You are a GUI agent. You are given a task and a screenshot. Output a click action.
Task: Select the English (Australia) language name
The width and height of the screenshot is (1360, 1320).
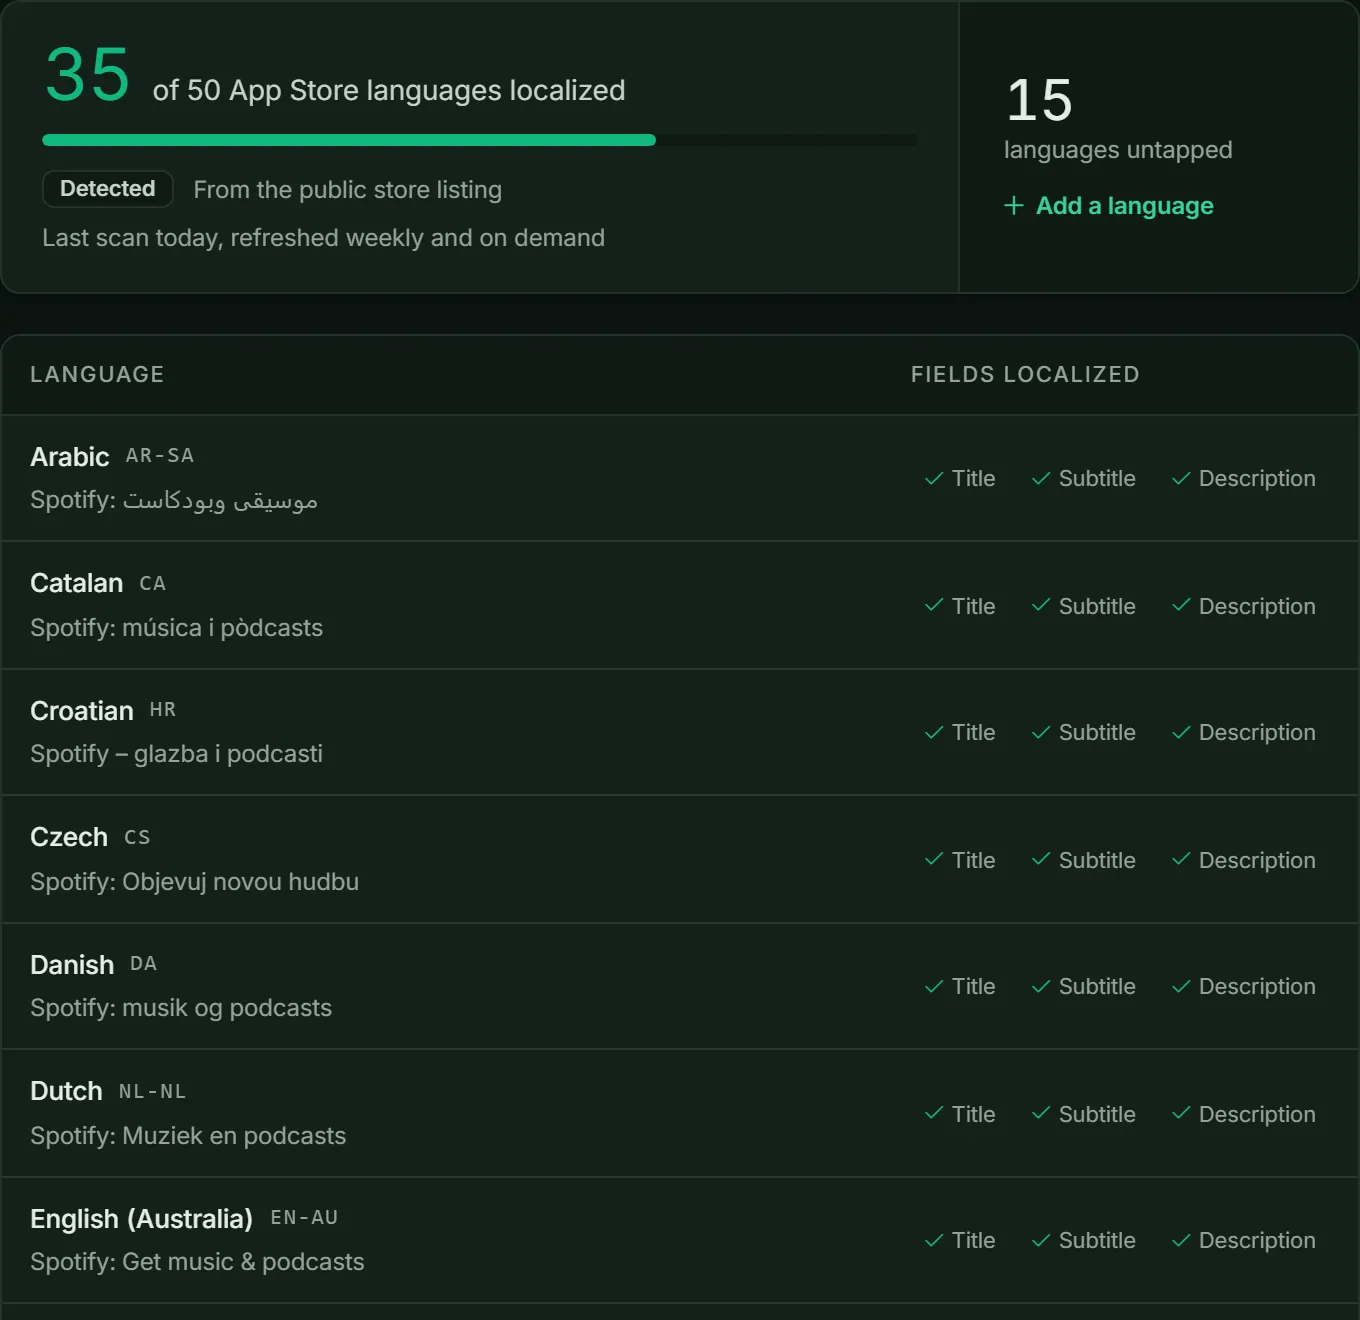pos(141,1219)
